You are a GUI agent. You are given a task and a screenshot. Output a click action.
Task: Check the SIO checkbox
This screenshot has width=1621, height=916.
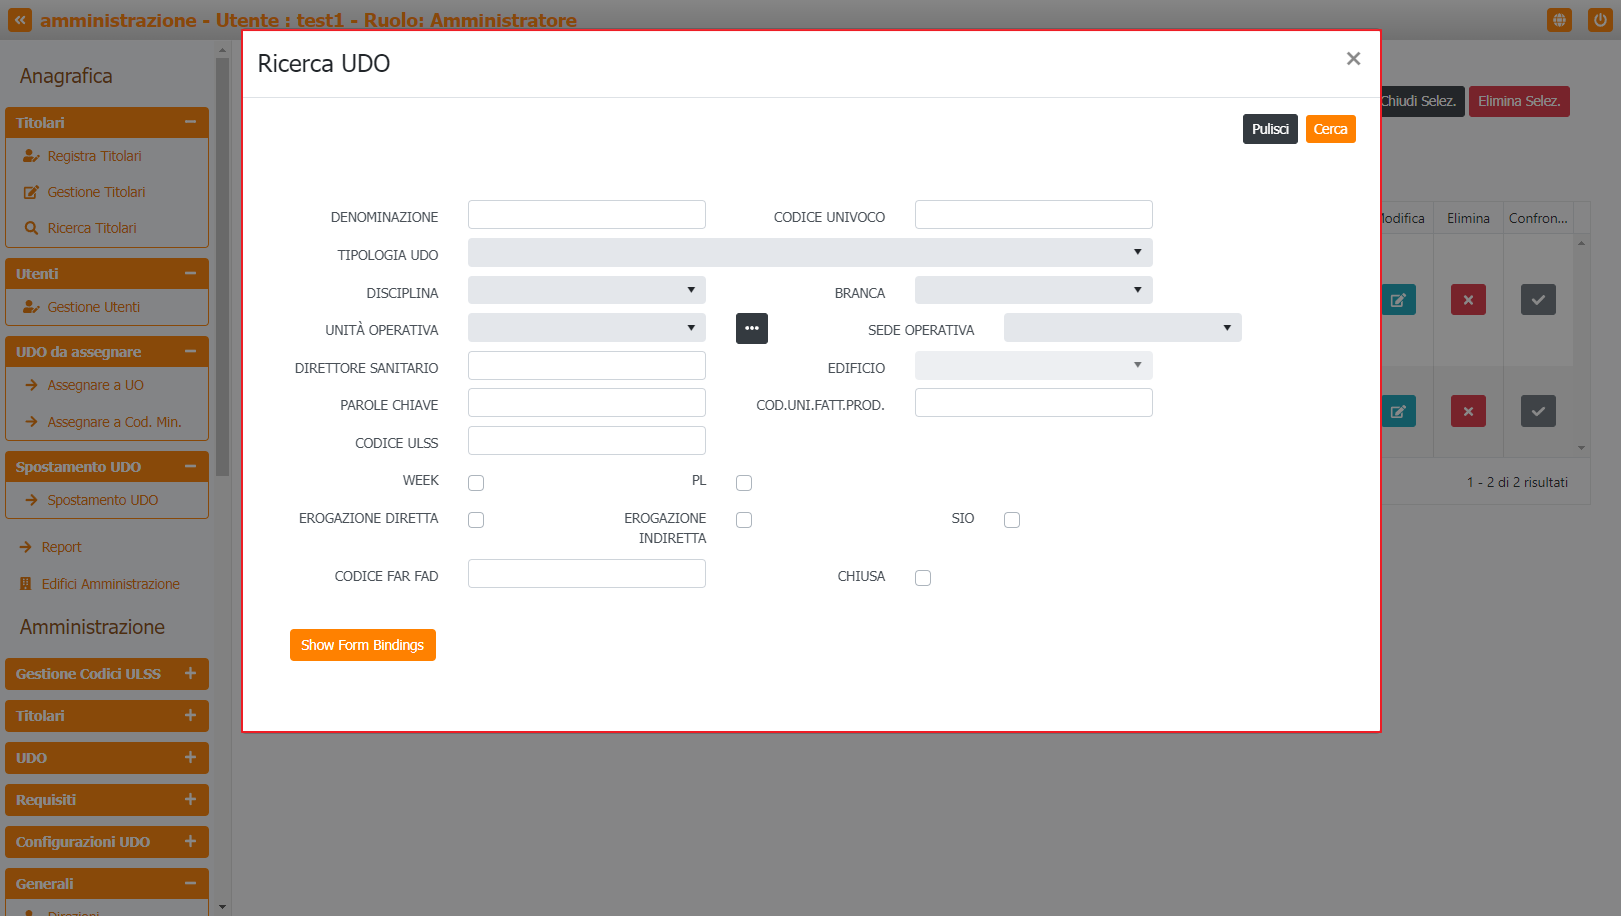[x=1012, y=520]
